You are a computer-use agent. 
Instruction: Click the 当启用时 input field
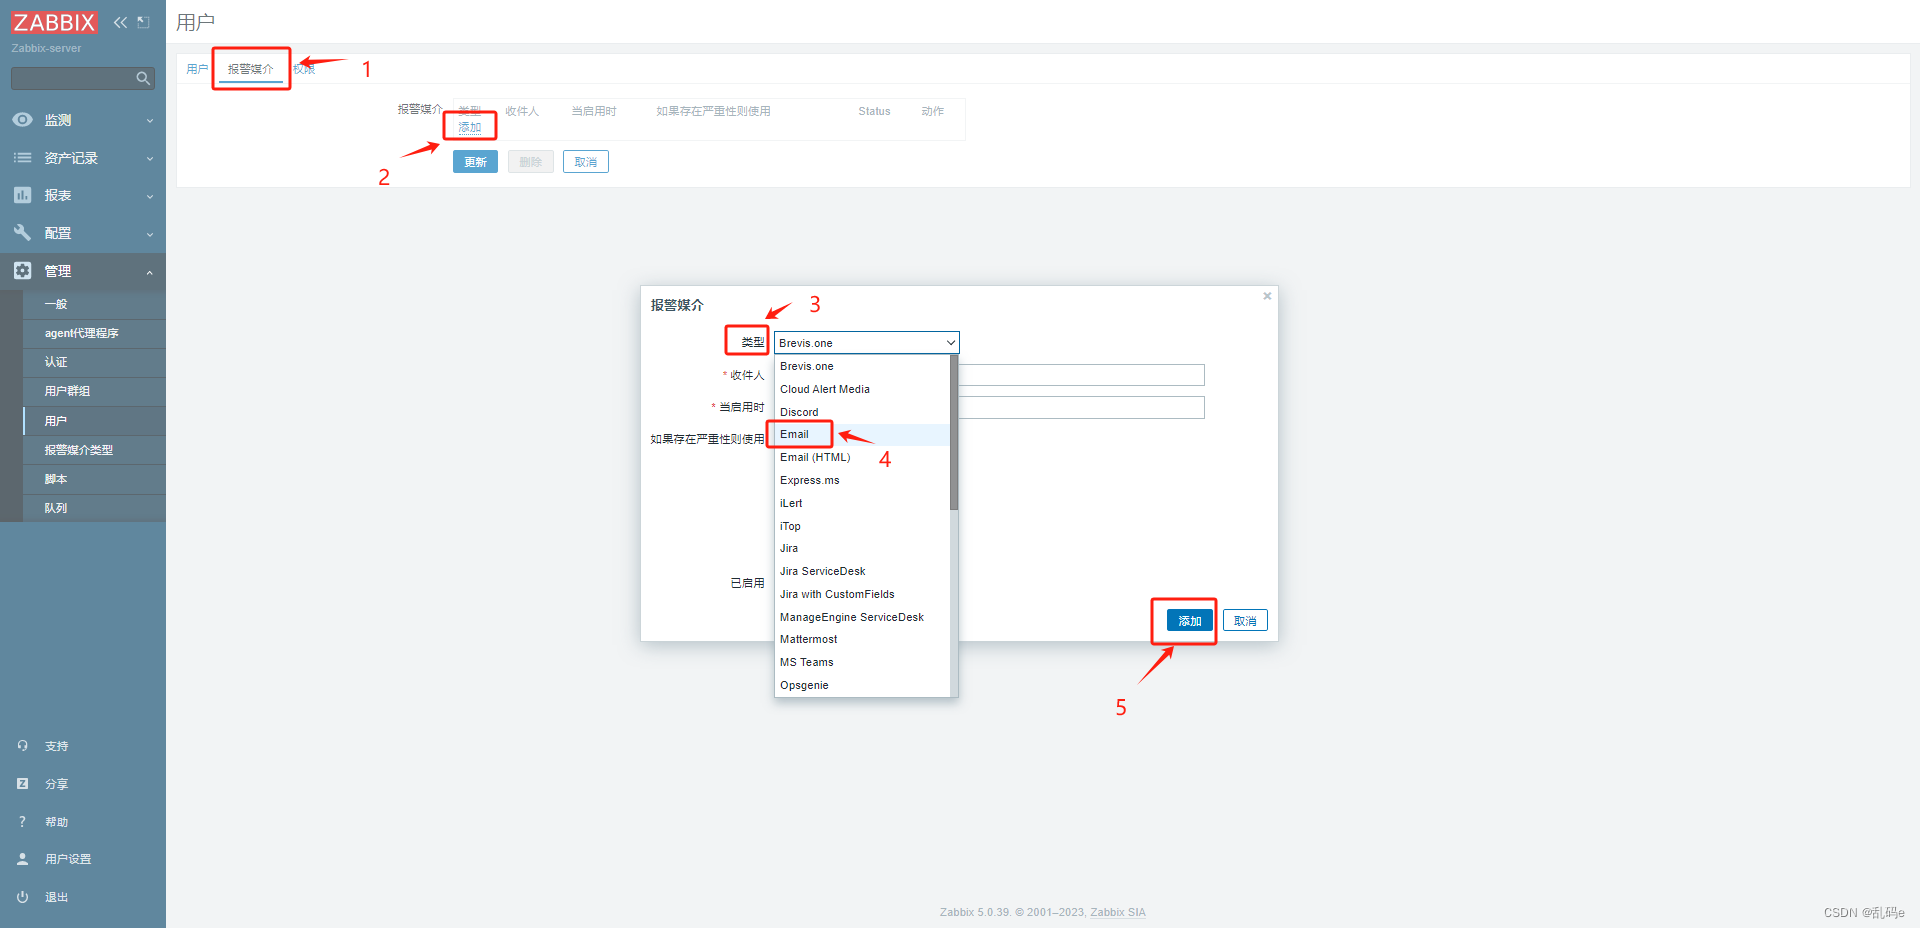point(1081,408)
